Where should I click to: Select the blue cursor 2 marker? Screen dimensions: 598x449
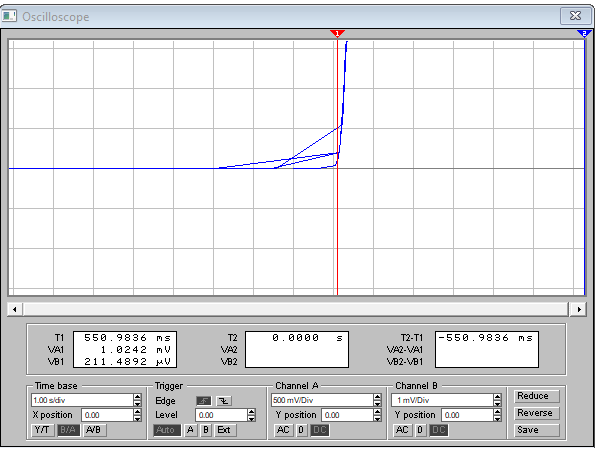pyautogui.click(x=584, y=34)
